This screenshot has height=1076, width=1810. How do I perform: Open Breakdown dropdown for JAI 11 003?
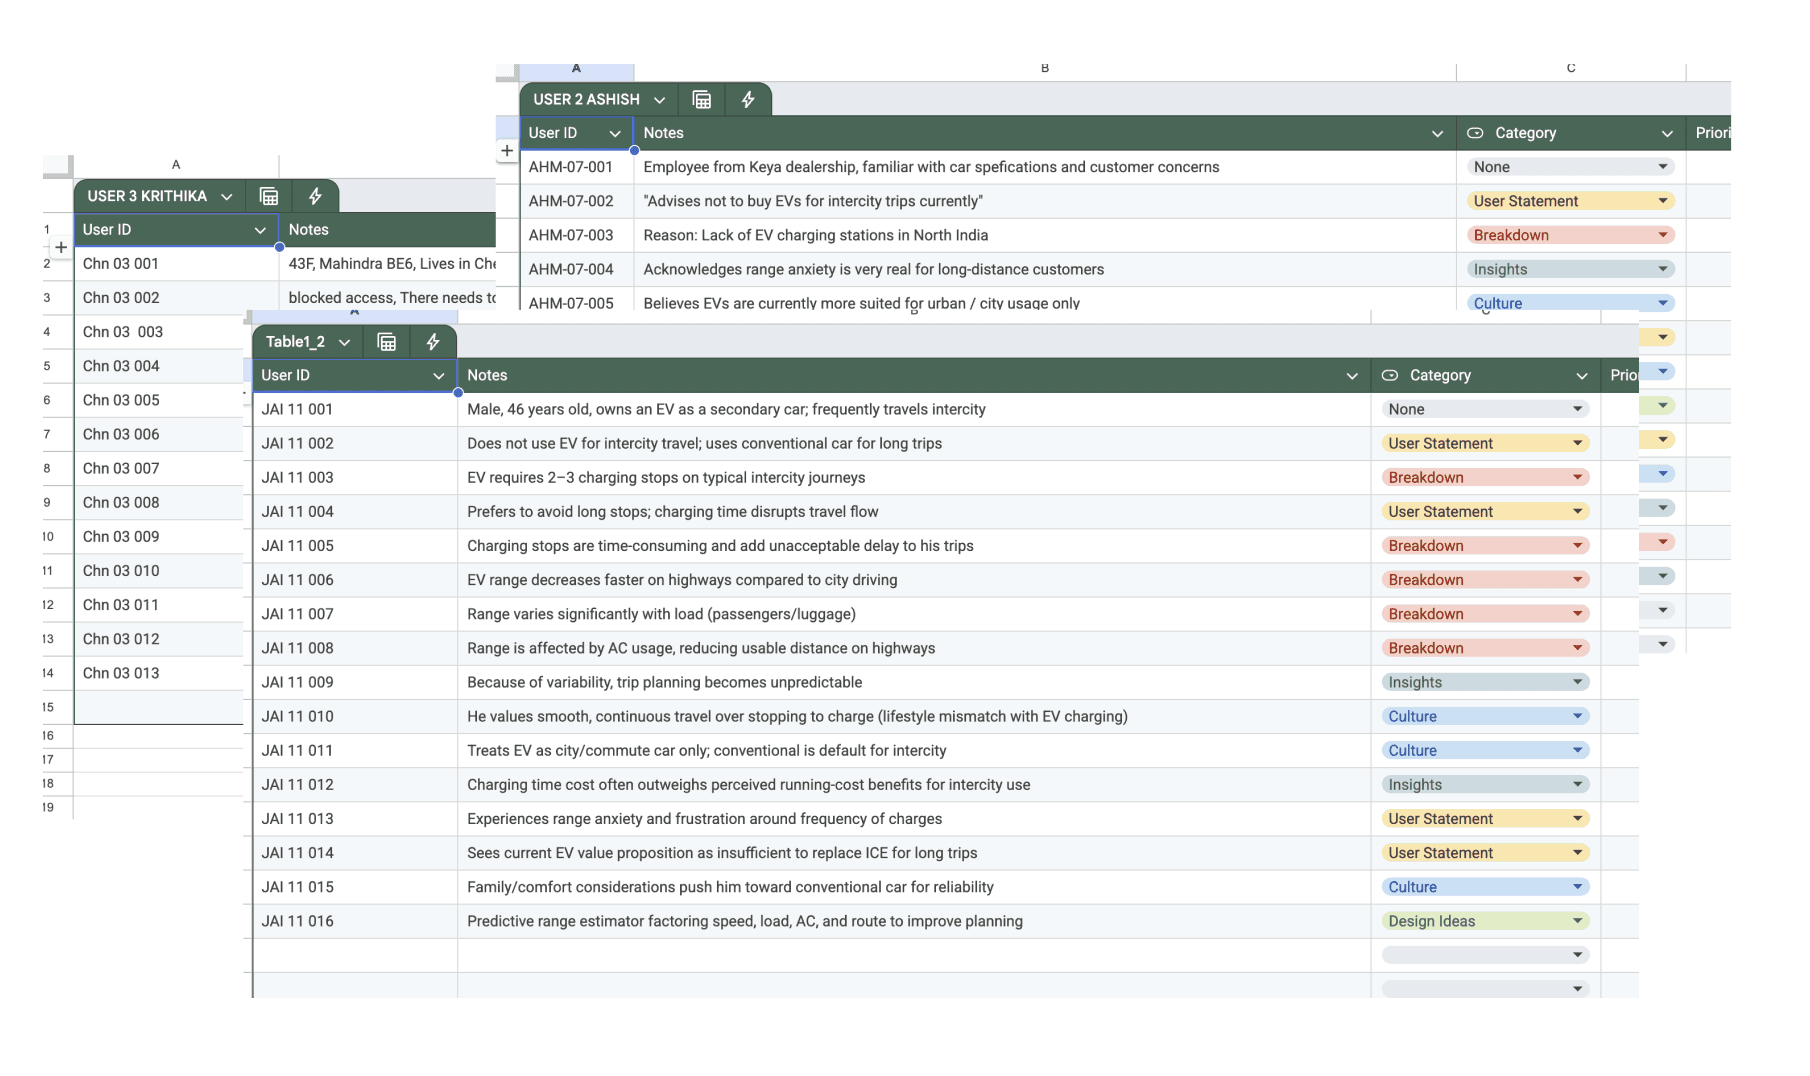[x=1485, y=477]
